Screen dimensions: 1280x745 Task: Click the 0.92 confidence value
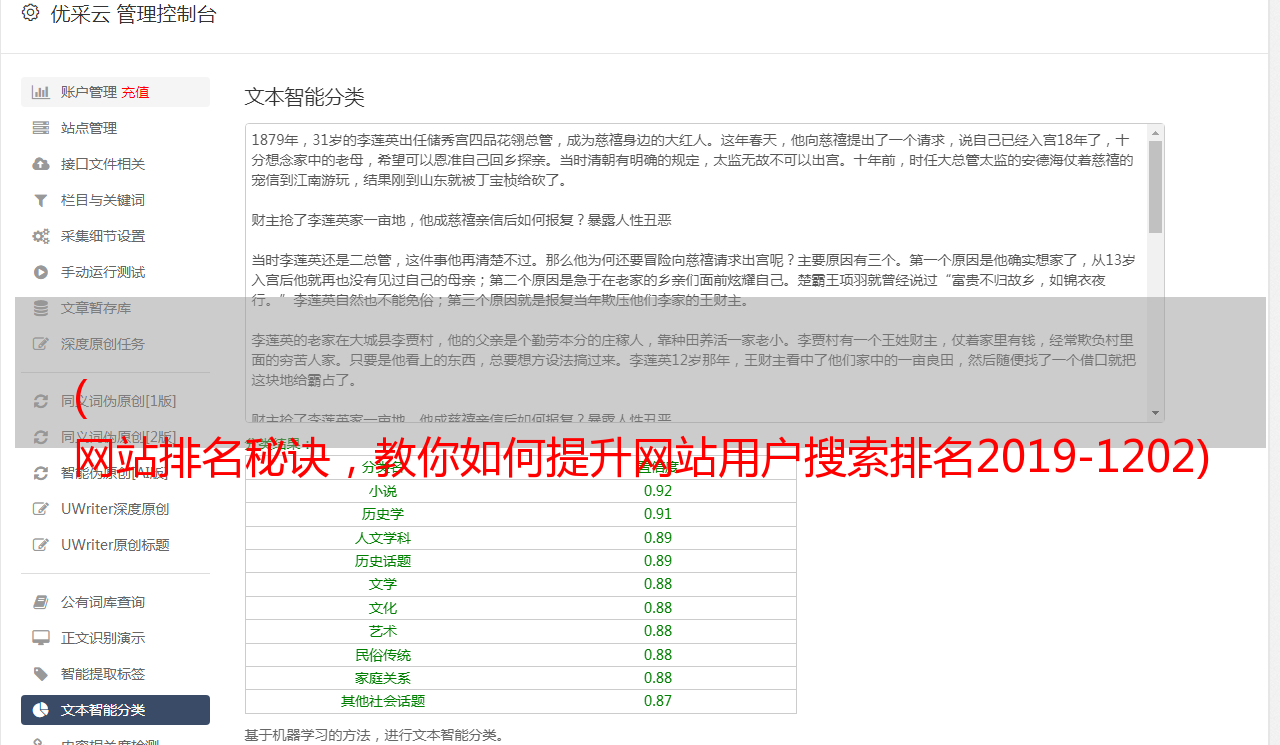[658, 491]
